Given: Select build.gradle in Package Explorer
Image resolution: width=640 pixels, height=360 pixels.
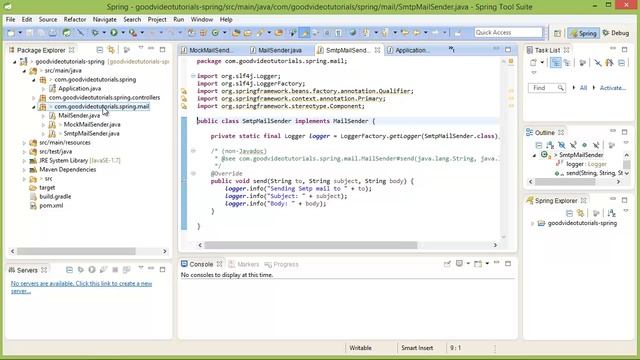Looking at the screenshot, I should 55,197.
